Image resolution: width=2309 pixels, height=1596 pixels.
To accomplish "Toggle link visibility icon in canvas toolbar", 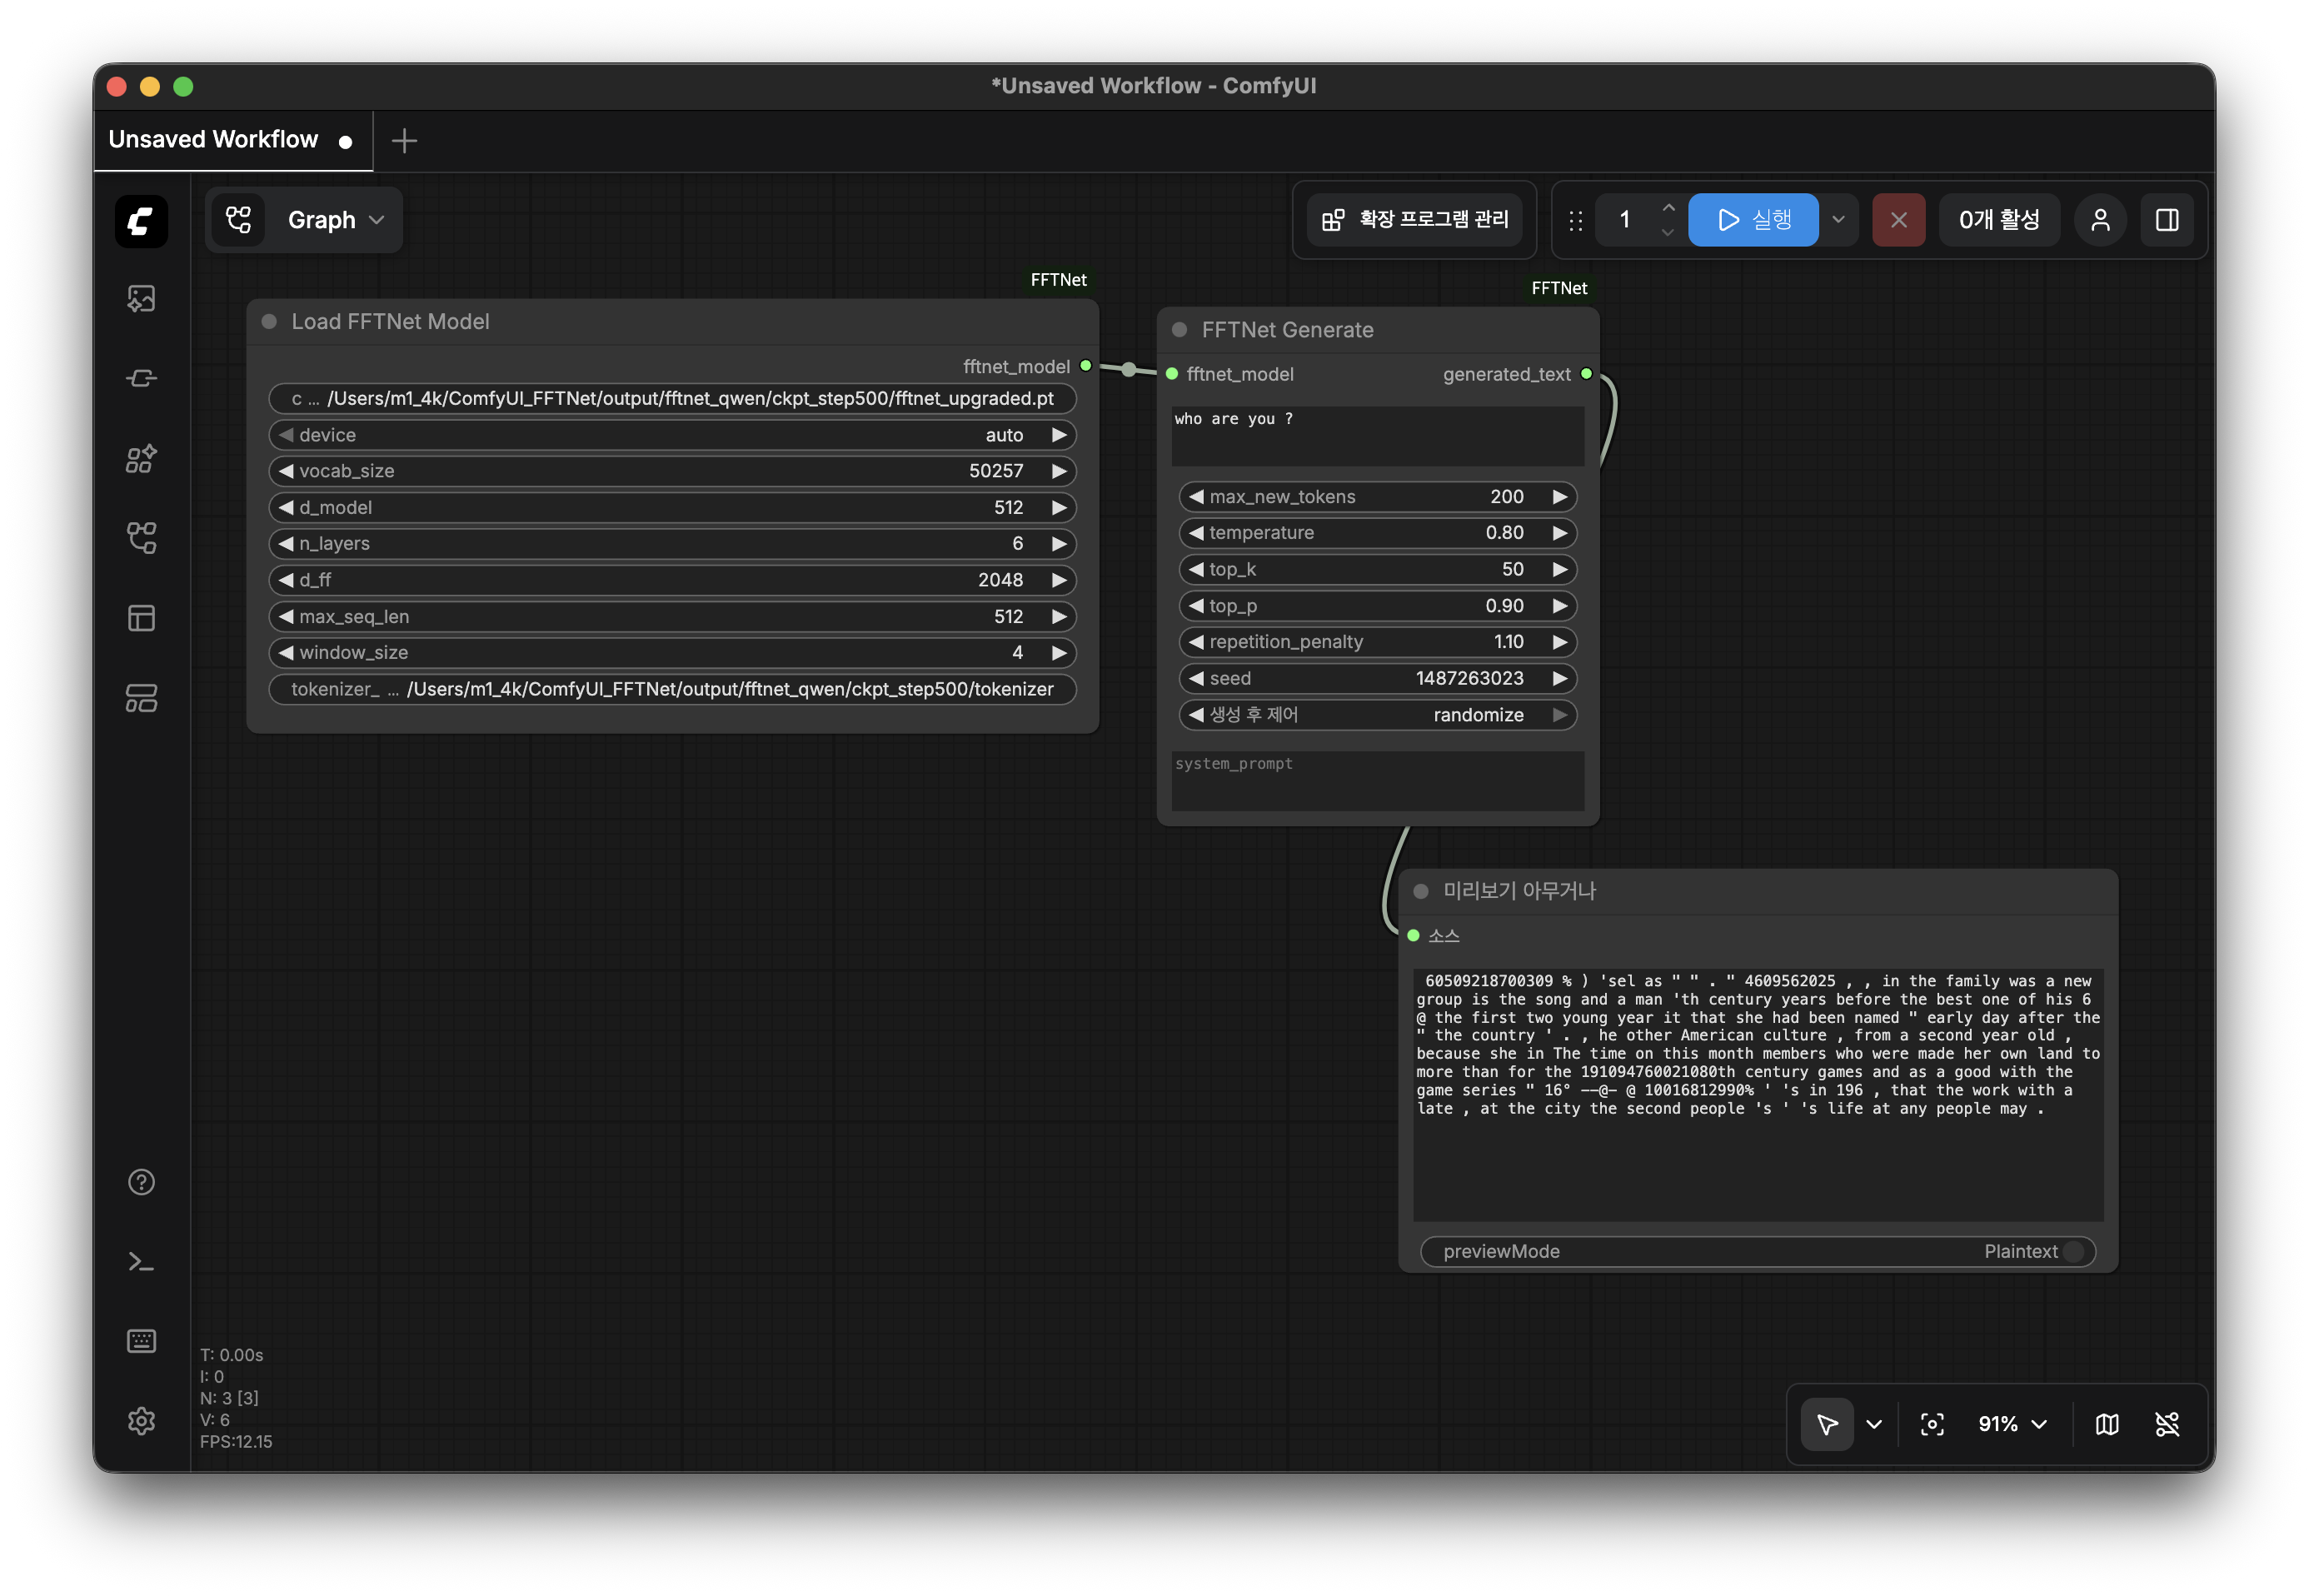I will [x=2167, y=1424].
